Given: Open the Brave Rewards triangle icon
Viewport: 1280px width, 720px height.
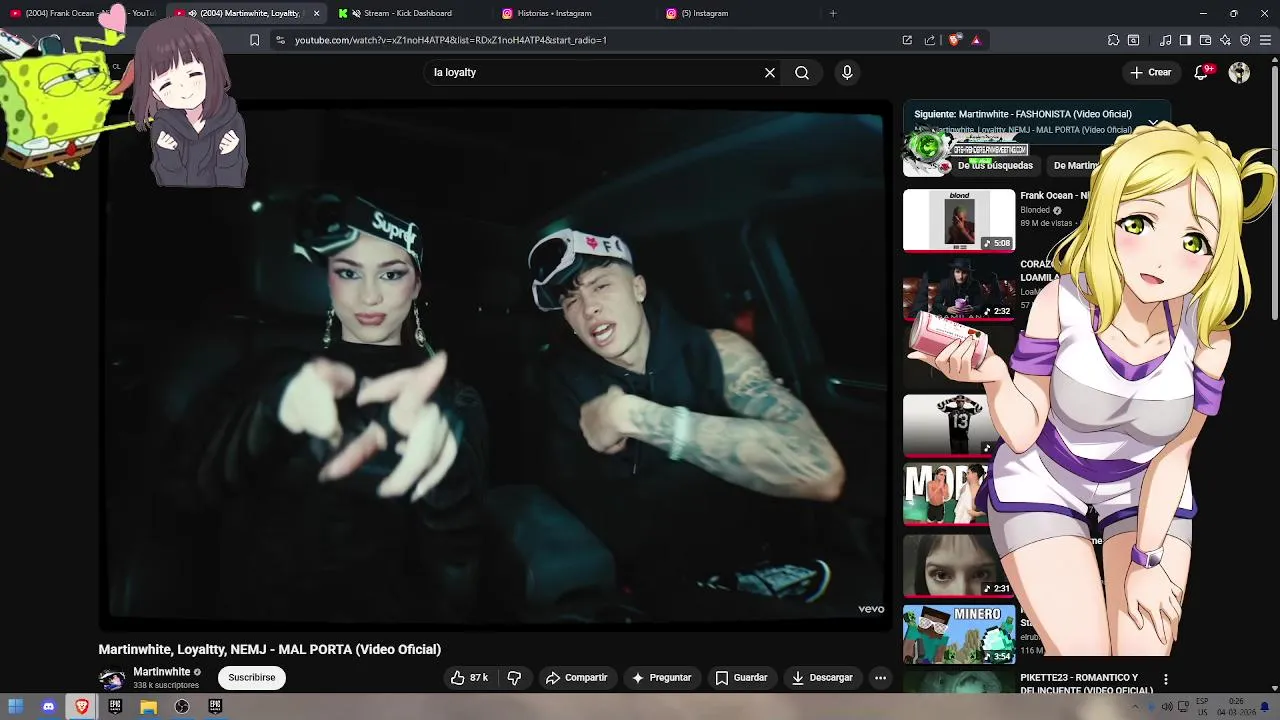Looking at the screenshot, I should coord(976,40).
